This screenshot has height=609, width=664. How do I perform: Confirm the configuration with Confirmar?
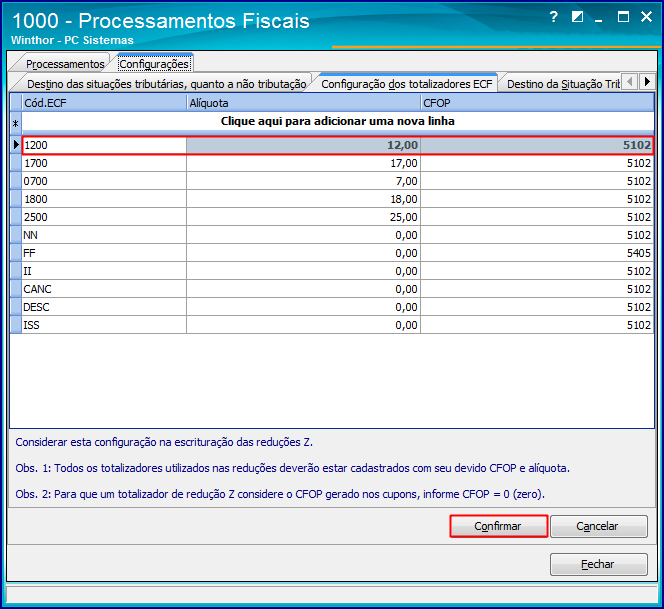coord(498,526)
